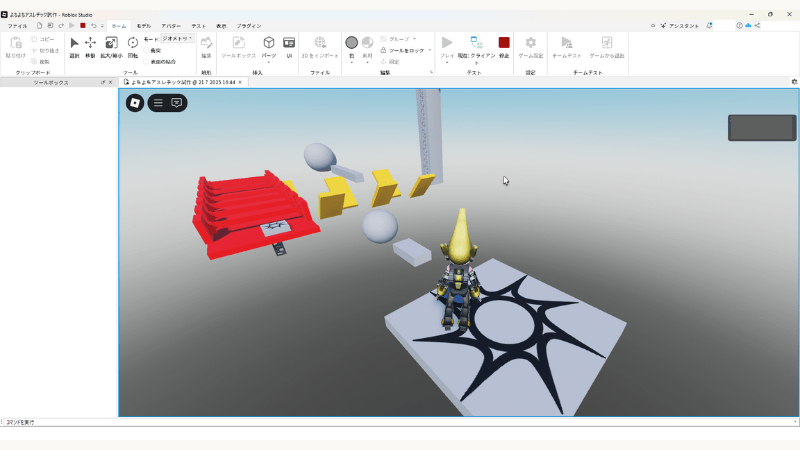The image size is (800, 450).
Task: Toggle the 表面の結合 (Join Surfaces) checkbox
Action: click(x=146, y=62)
